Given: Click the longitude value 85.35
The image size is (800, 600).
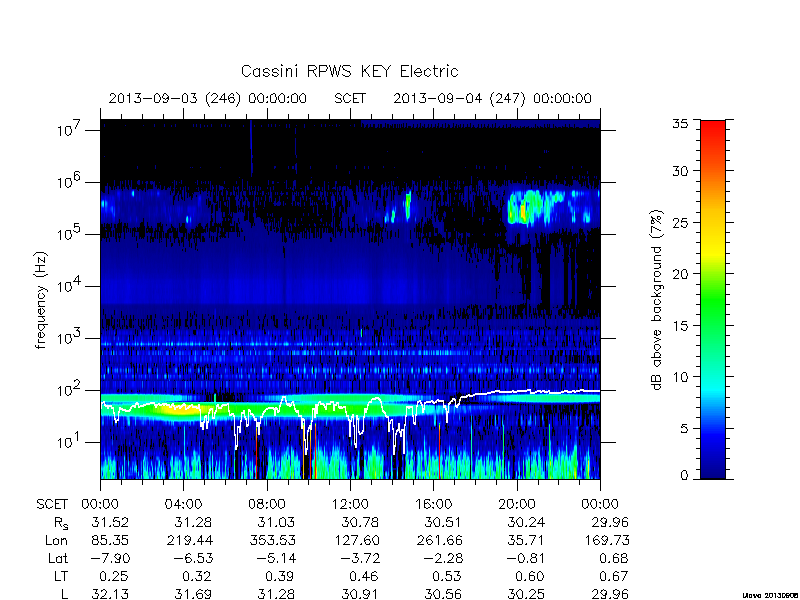Looking at the screenshot, I should tap(110, 540).
